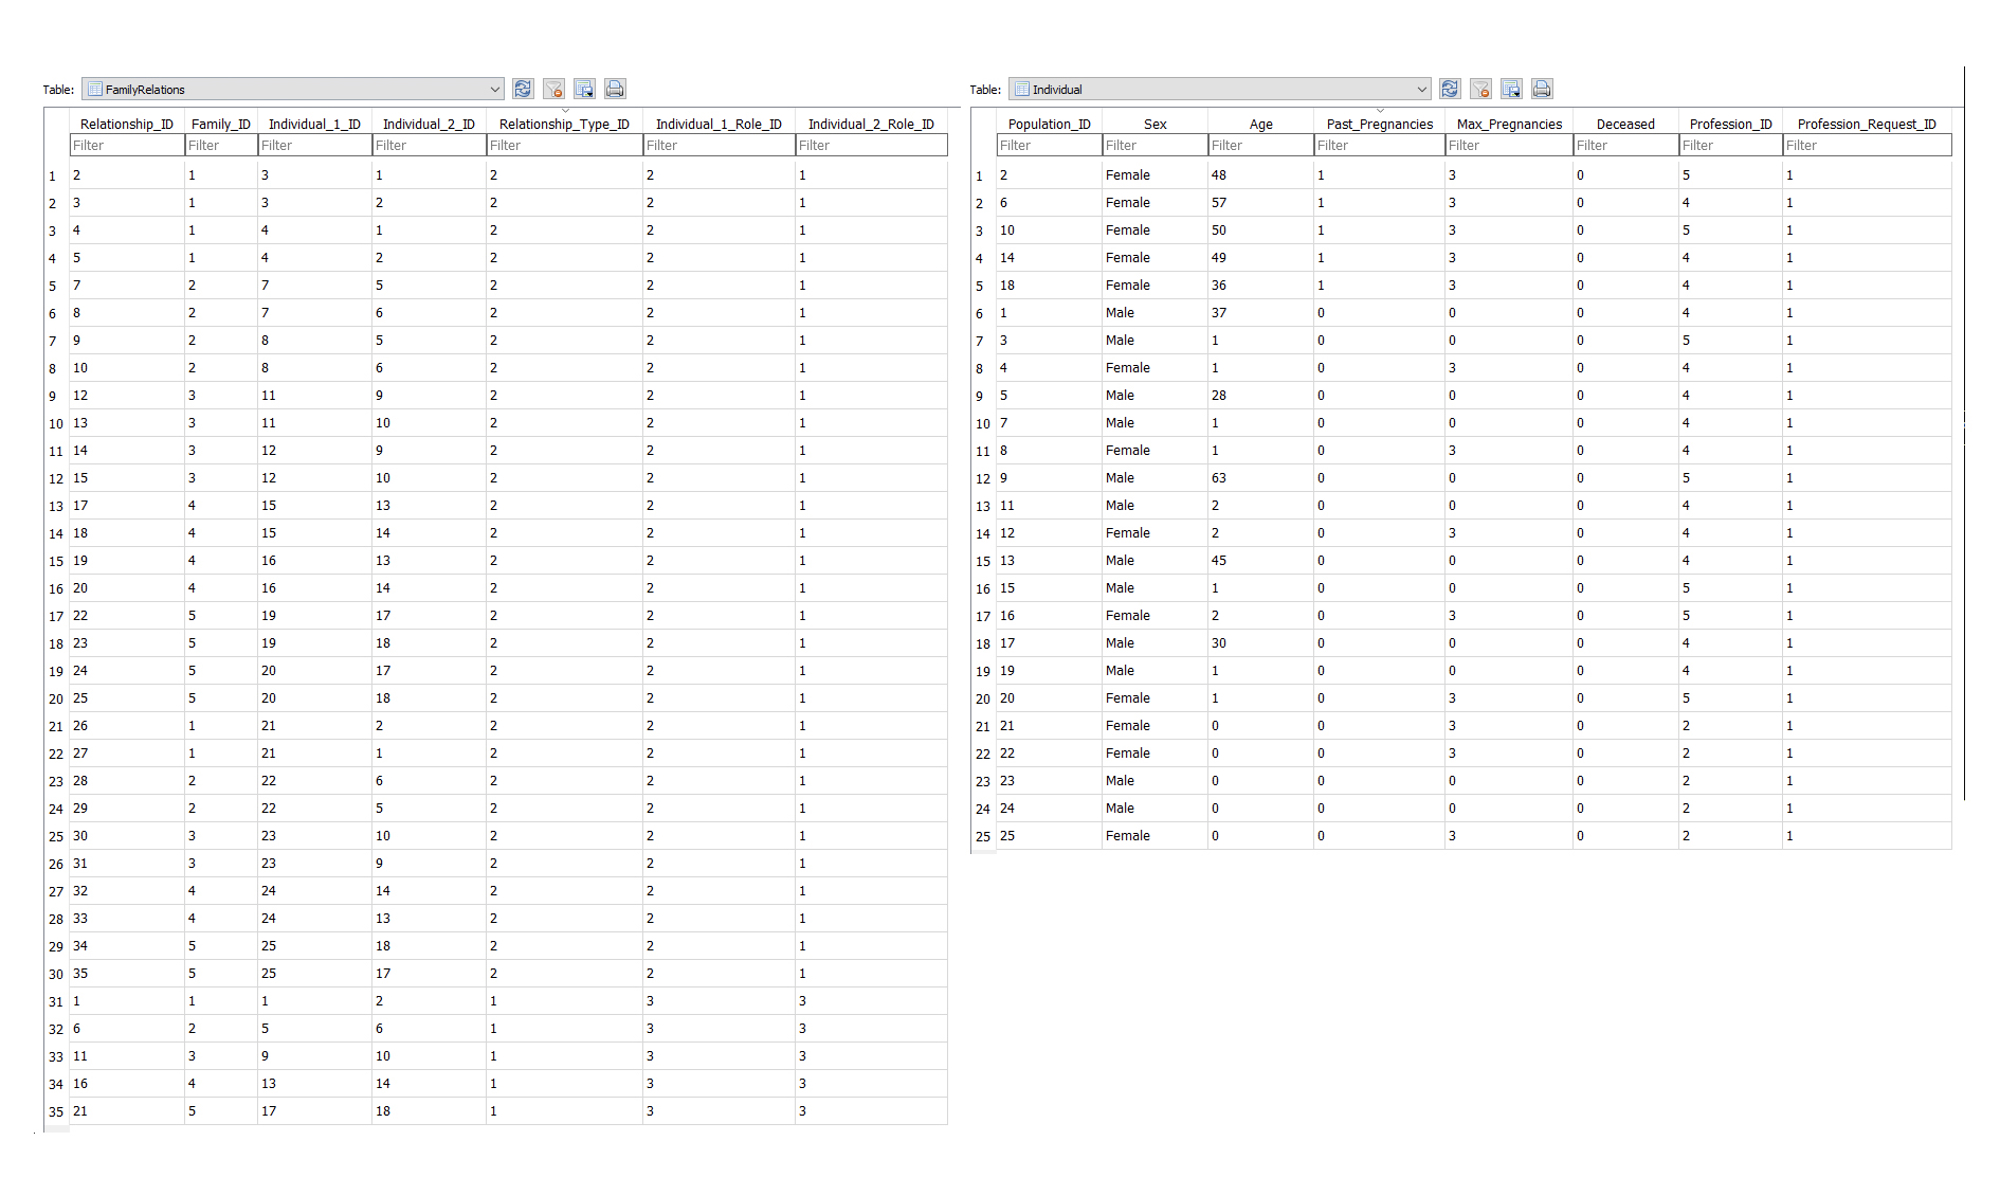
Task: Focus the Population_ID filter field
Action: tap(1049, 145)
